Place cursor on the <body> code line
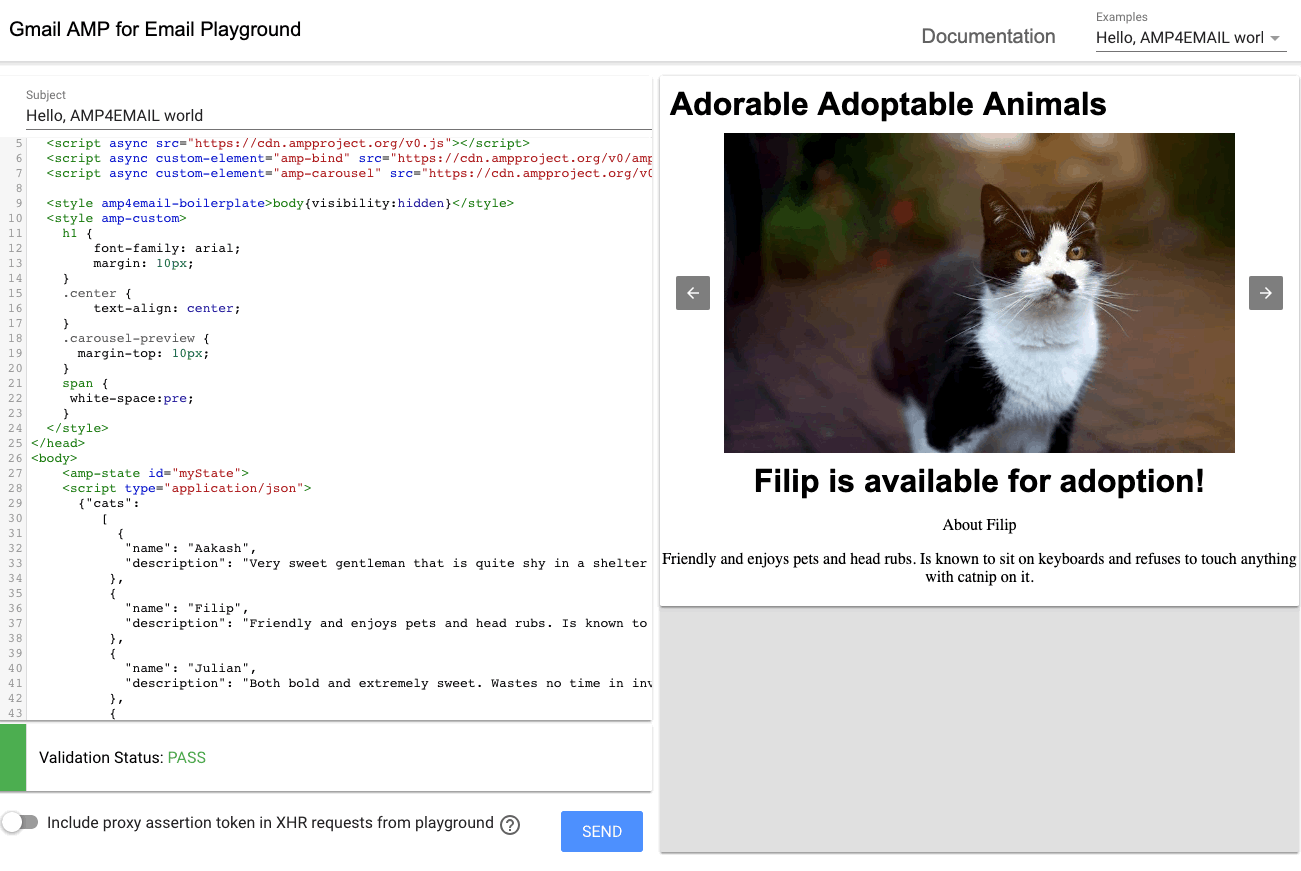The image size is (1301, 871). coord(54,458)
